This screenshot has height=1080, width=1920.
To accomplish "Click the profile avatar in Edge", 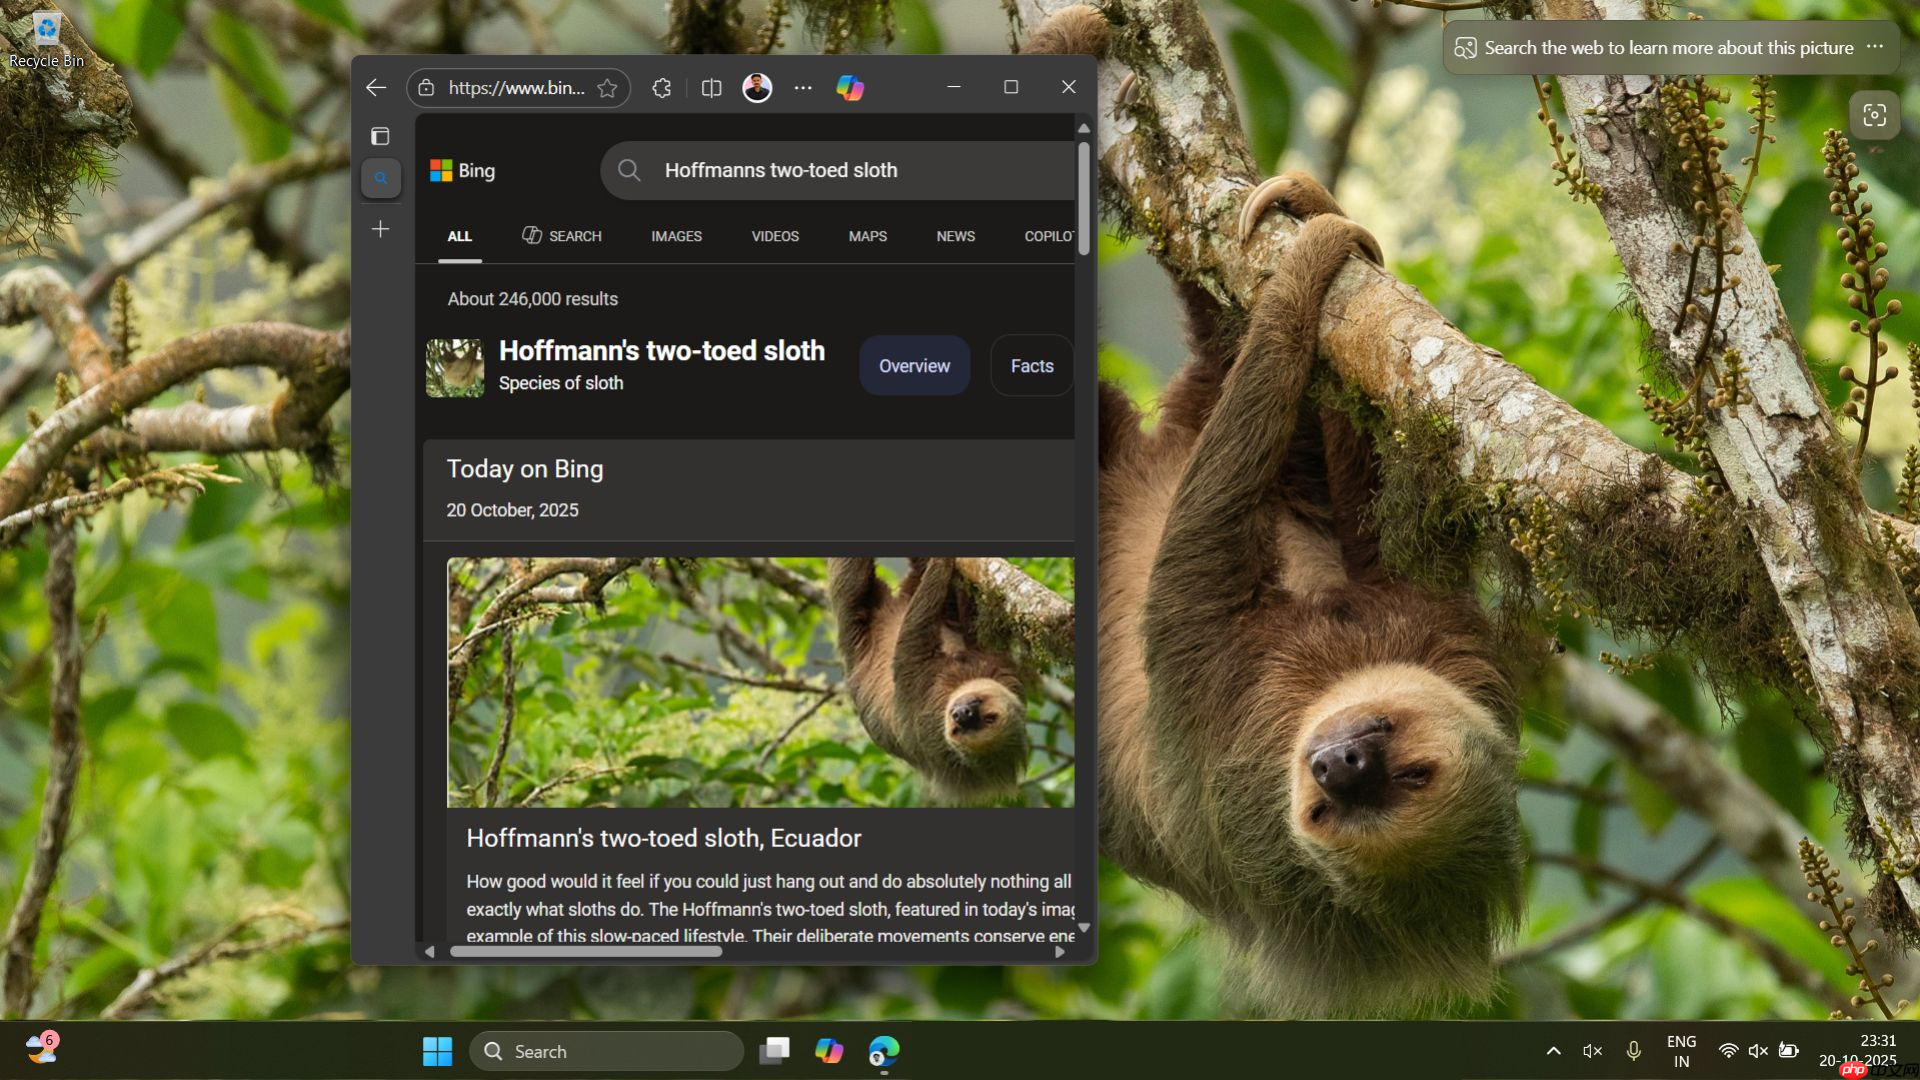I will 757,88.
